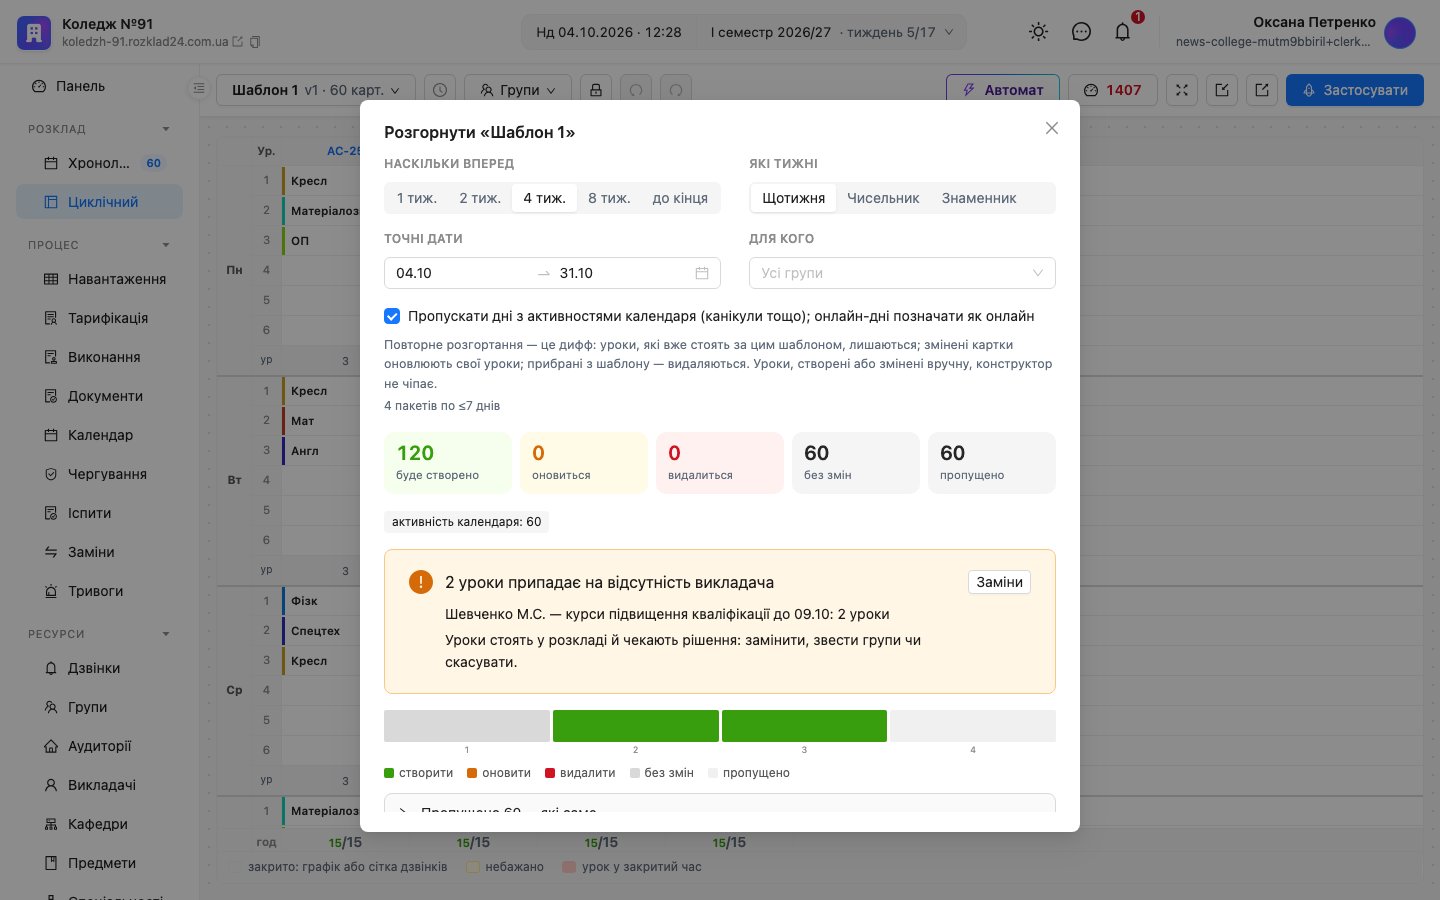Screen dimensions: 1440x900
Task: Select the «8 тиж.» duration option
Action: (x=609, y=198)
